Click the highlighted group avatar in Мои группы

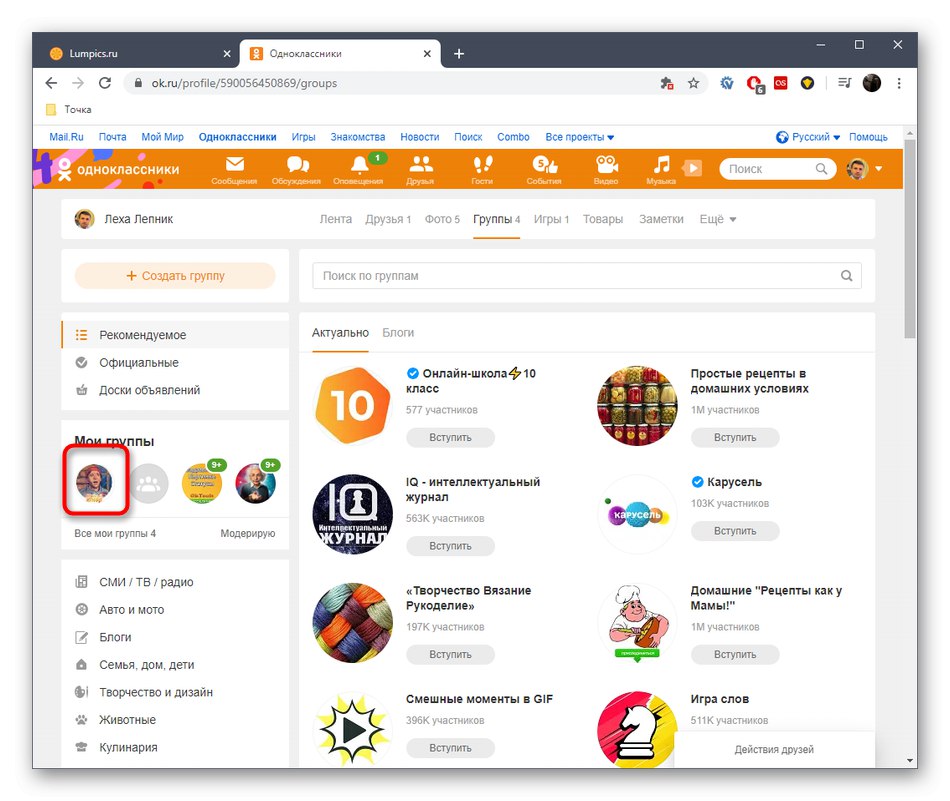[95, 483]
